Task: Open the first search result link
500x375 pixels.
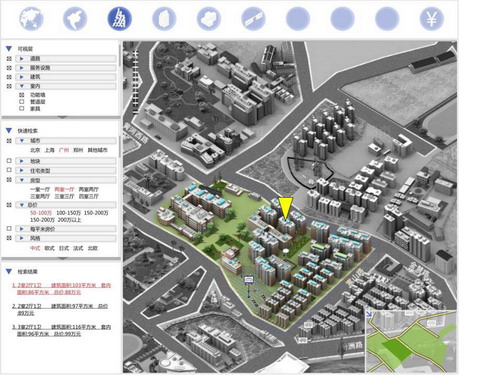Action: (x=61, y=289)
